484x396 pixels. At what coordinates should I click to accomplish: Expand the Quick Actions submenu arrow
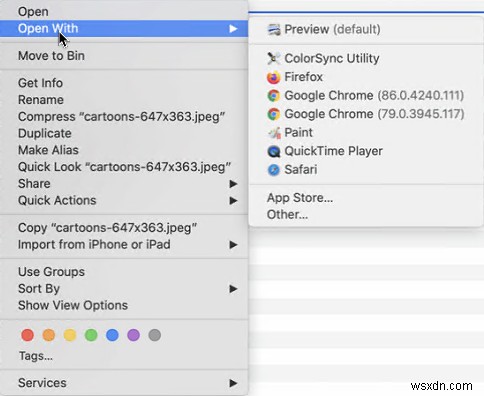tap(233, 201)
